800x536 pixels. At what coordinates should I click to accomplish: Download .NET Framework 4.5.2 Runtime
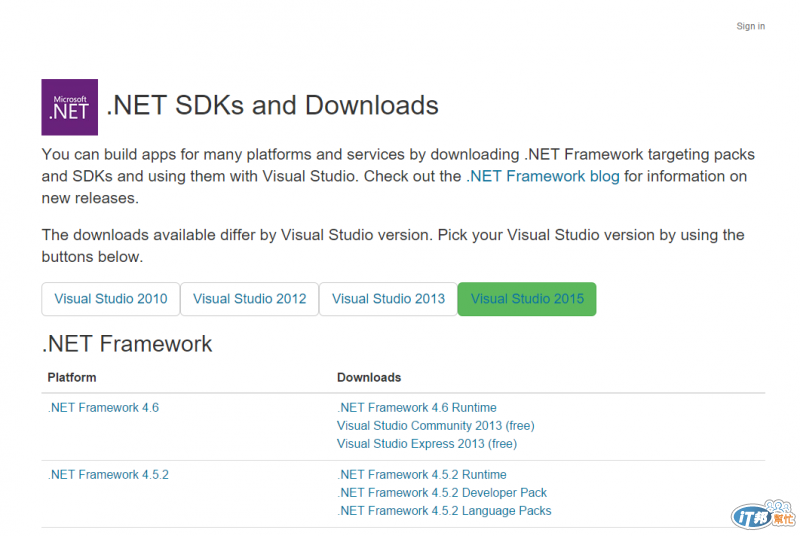(422, 475)
